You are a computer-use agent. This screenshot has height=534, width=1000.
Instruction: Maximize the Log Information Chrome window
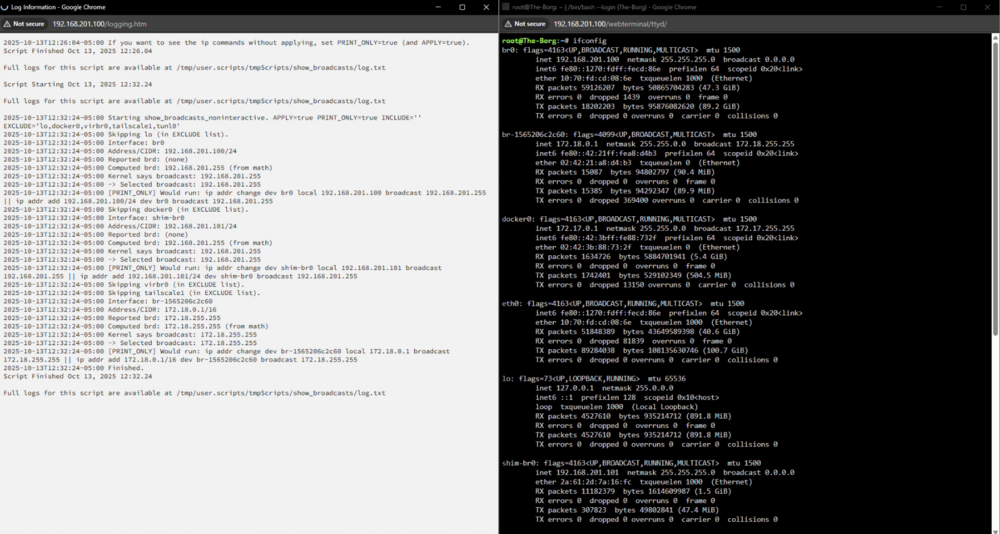point(462,7)
